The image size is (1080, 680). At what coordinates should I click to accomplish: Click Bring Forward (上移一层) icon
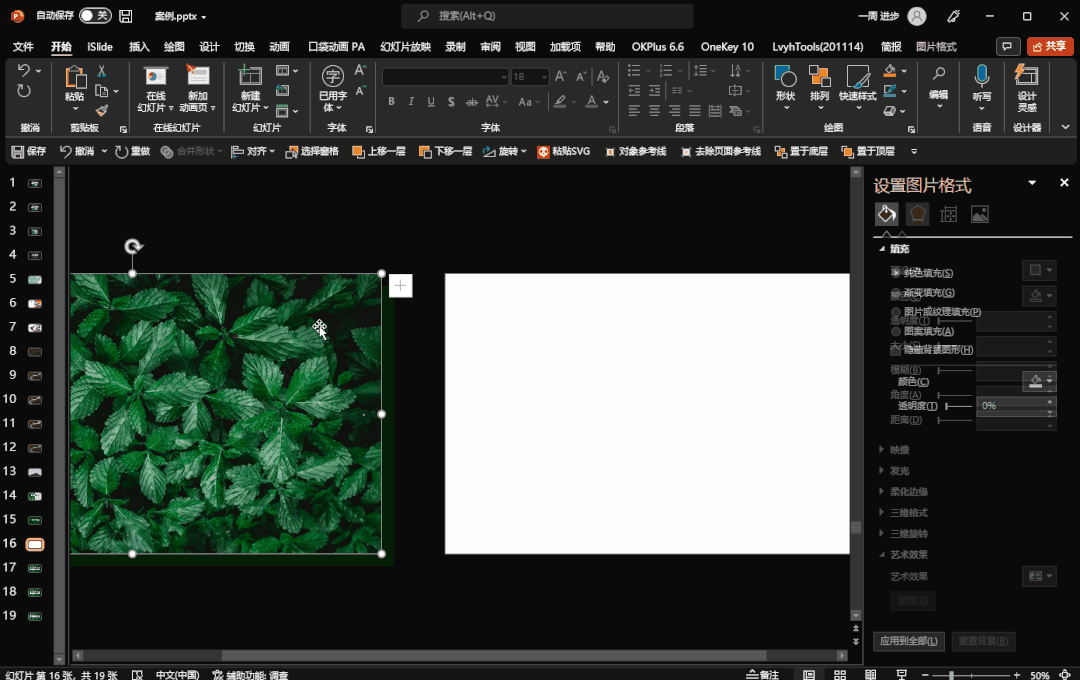(358, 152)
